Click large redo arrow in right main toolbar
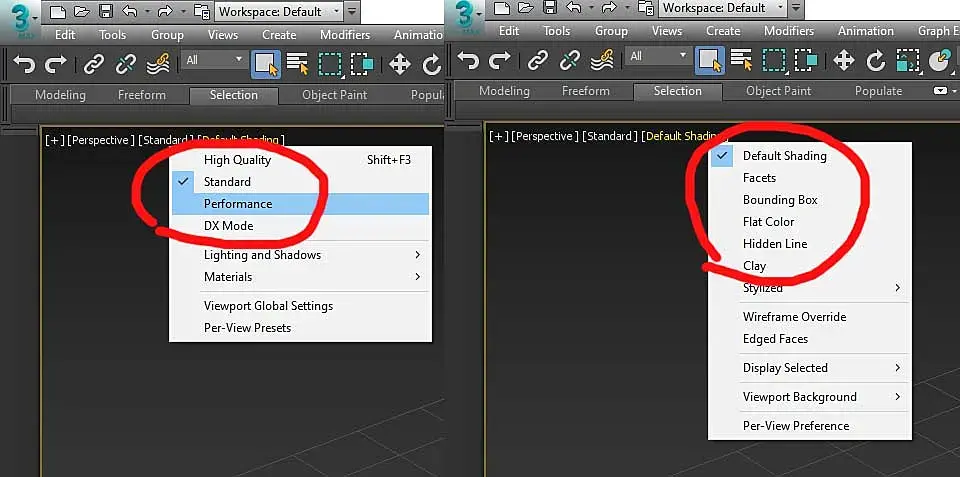The height and width of the screenshot is (477, 960). tap(500, 60)
